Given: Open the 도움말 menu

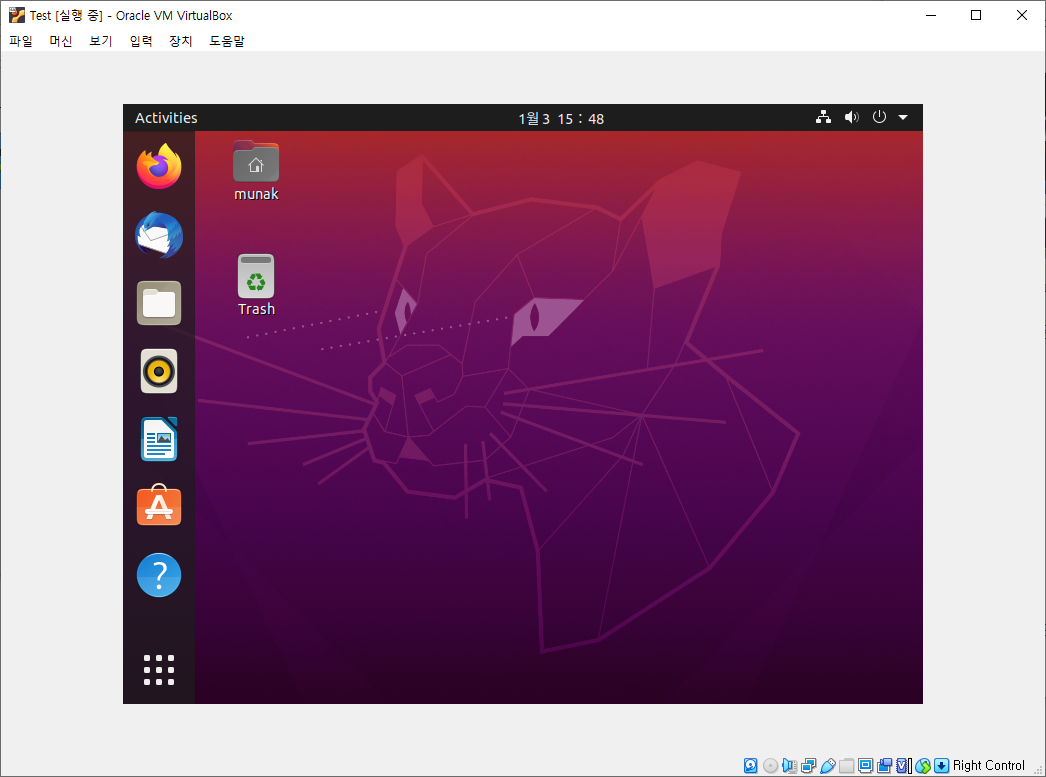Looking at the screenshot, I should click(x=227, y=41).
